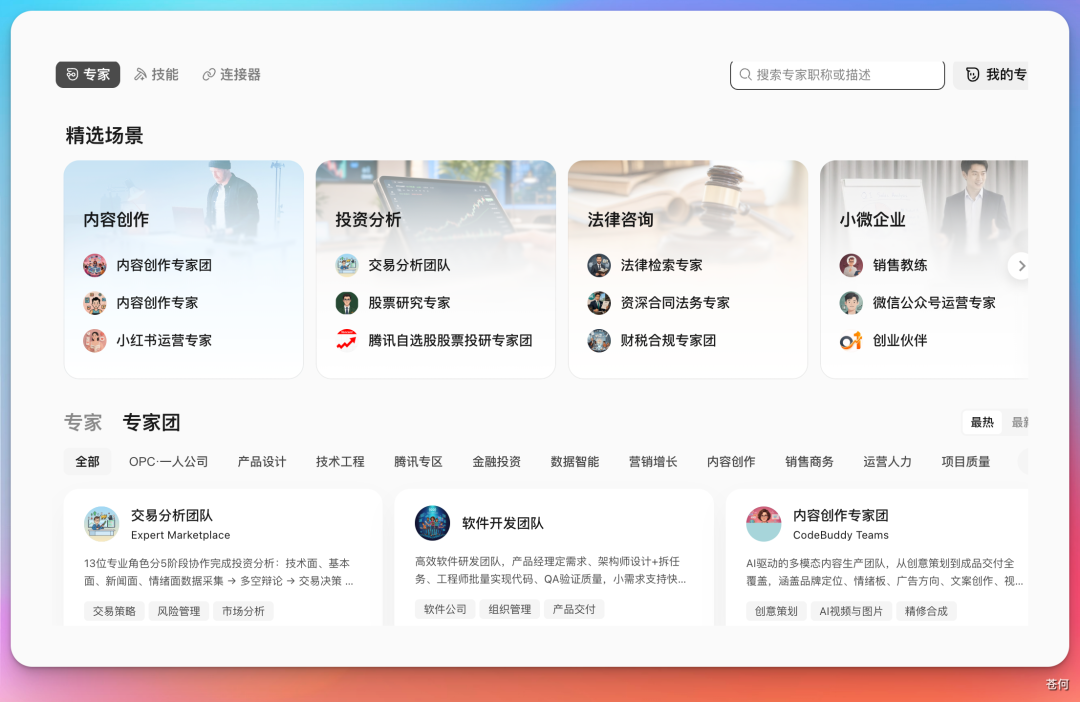Image resolution: width=1080 pixels, height=702 pixels.
Task: Show next scenes with carousel right chevron
Action: pos(1021,266)
